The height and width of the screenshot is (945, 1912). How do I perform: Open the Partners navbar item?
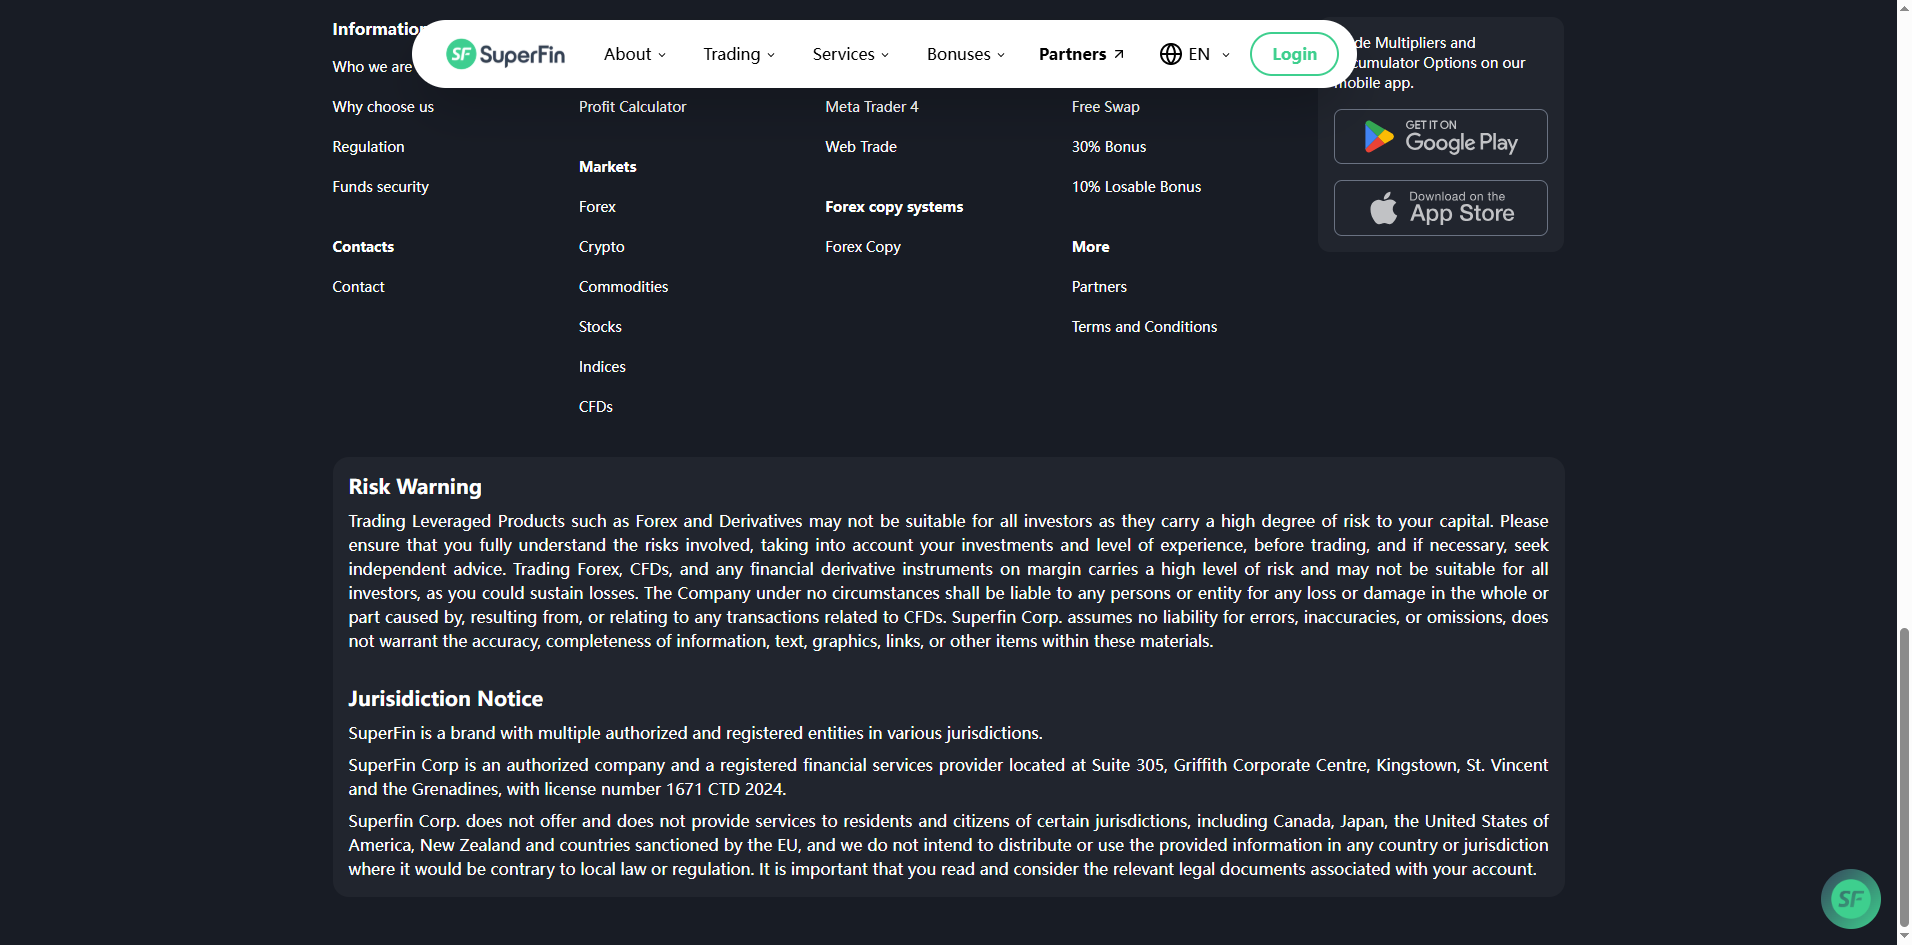pyautogui.click(x=1081, y=54)
